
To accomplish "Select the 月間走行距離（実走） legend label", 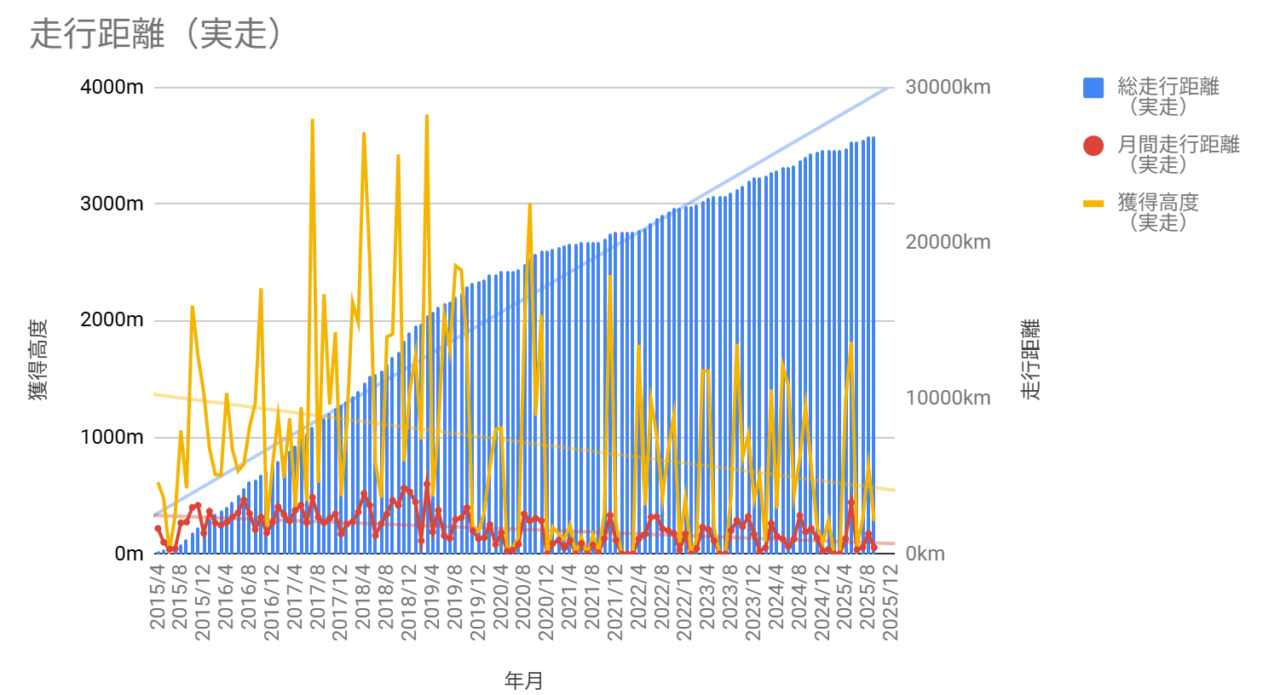I will (1178, 154).
